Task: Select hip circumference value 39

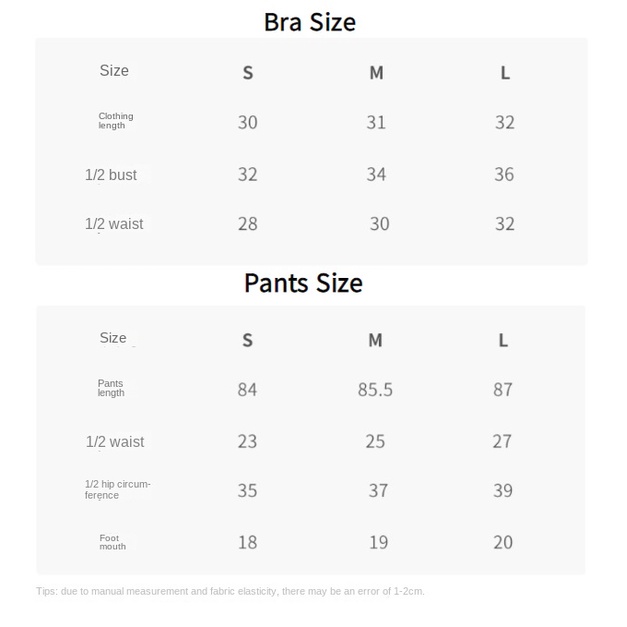Action: coord(503,491)
